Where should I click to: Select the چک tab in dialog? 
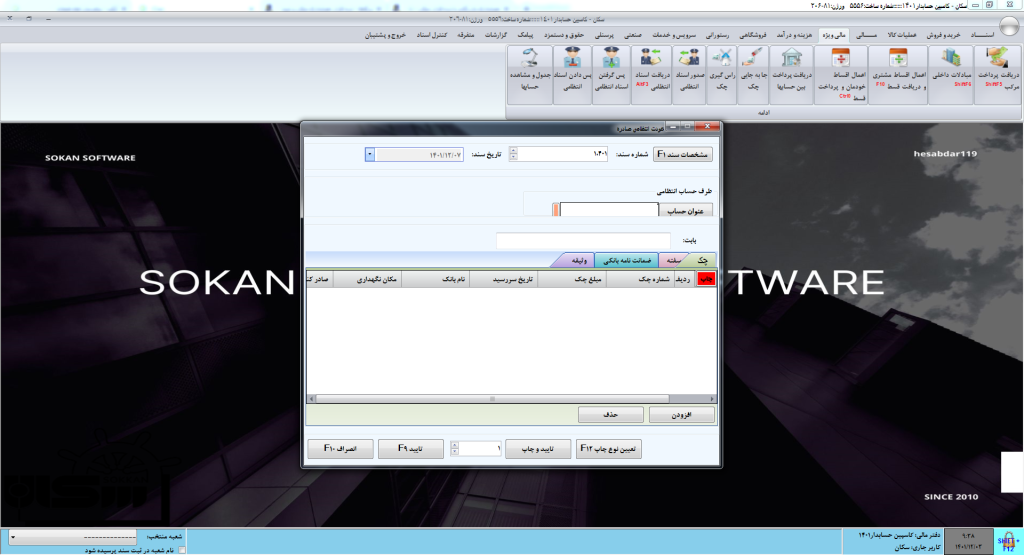click(x=701, y=261)
